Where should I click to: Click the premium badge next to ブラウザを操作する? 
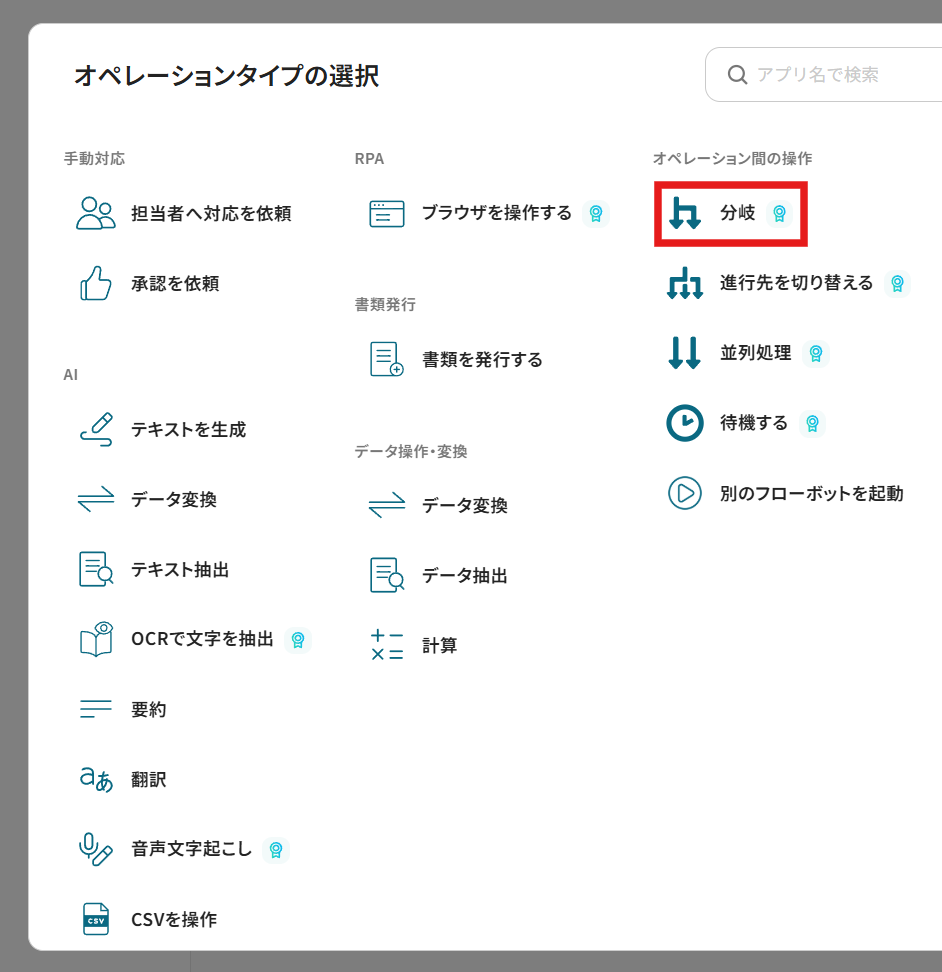pyautogui.click(x=596, y=213)
